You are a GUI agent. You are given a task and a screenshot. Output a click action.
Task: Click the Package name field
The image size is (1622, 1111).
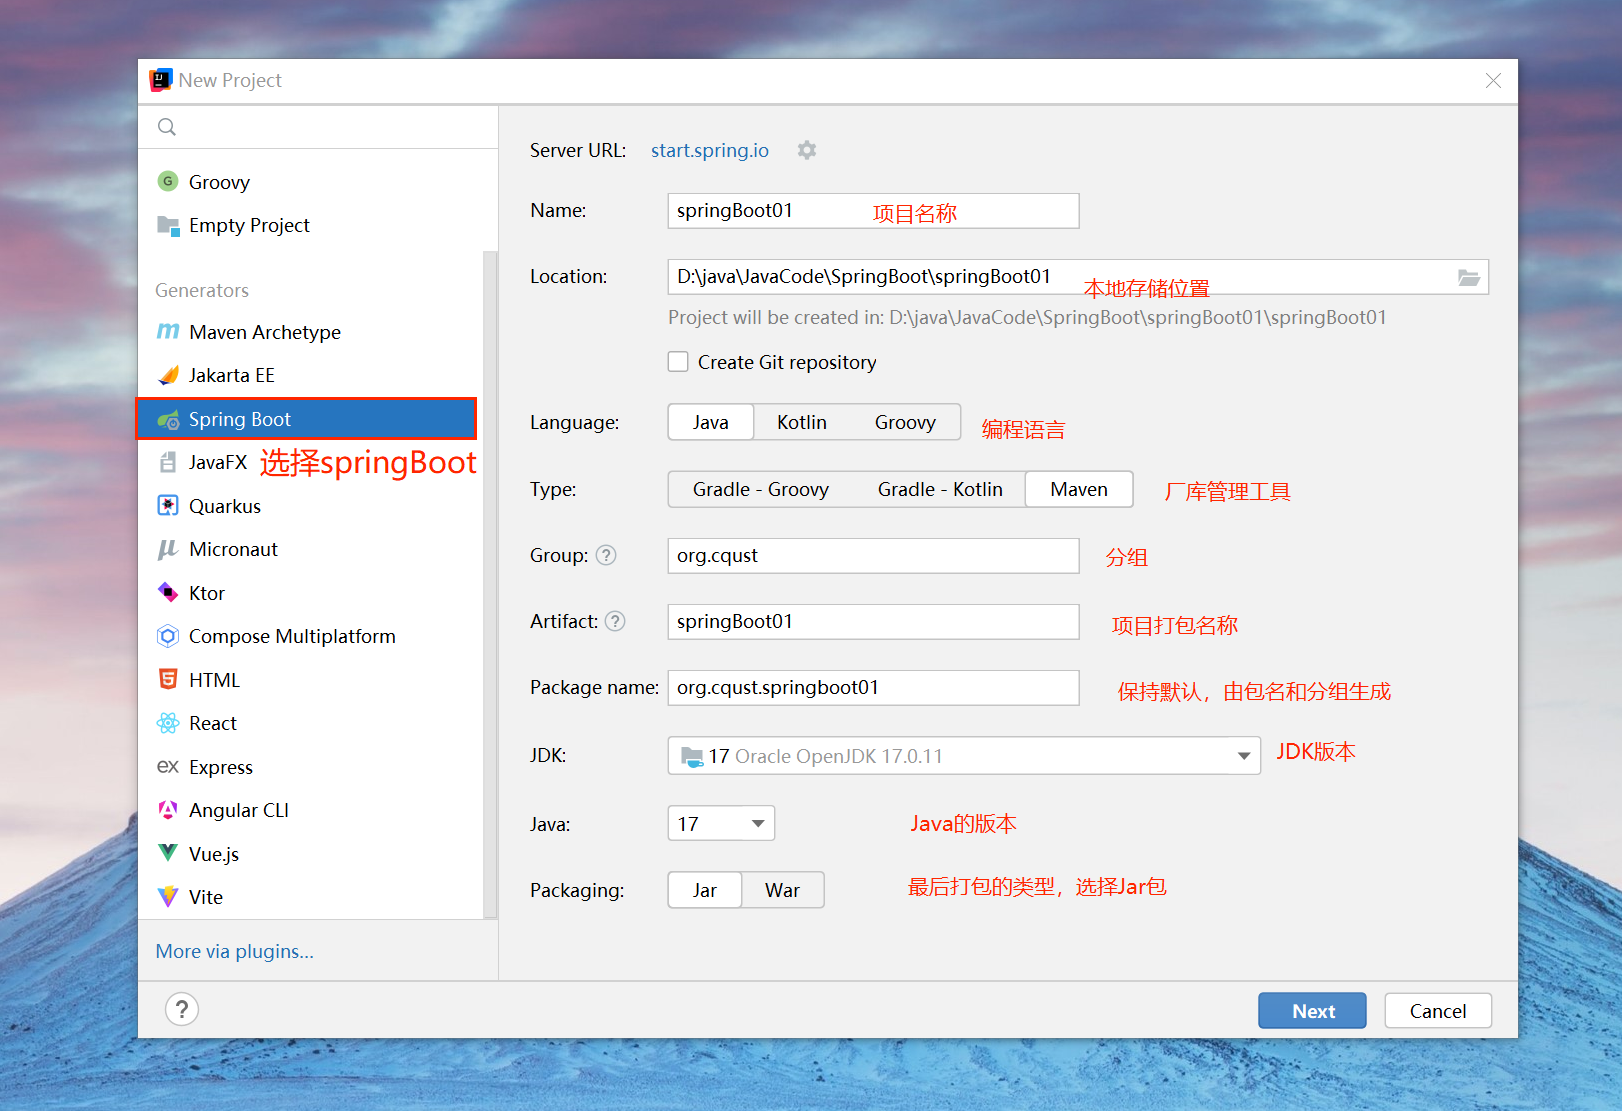pos(873,688)
